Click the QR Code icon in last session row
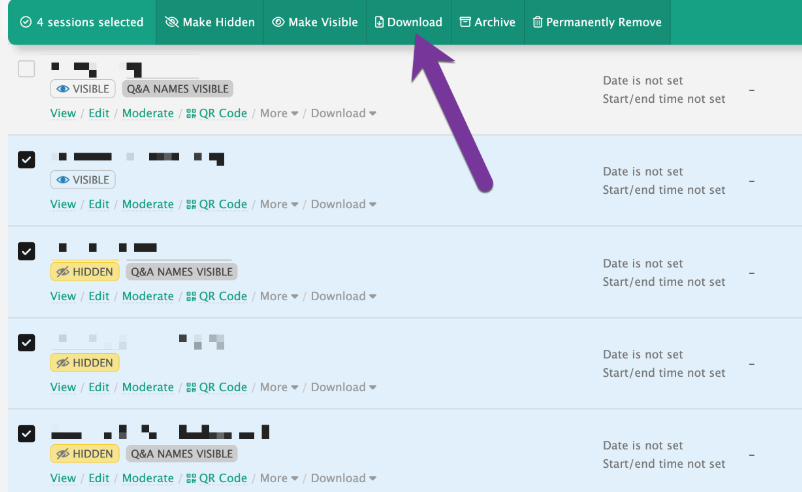802x492 pixels. [191, 478]
